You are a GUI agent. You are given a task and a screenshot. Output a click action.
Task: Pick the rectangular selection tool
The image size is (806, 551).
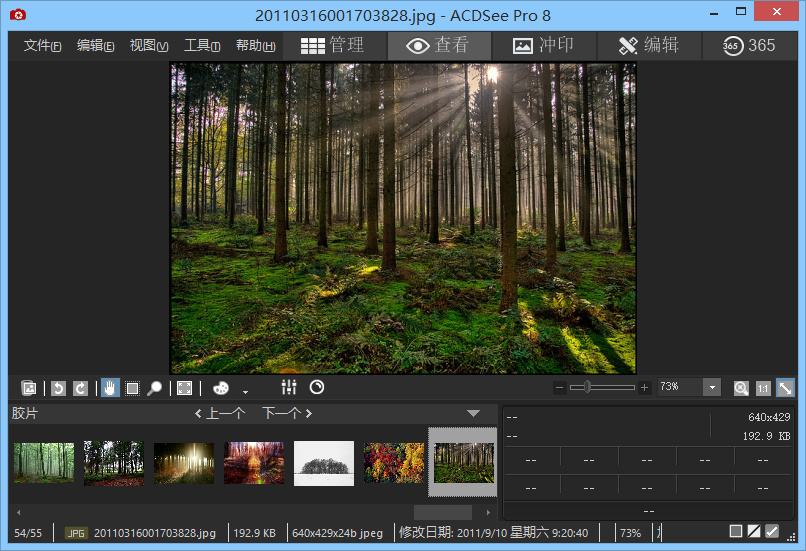coord(132,388)
